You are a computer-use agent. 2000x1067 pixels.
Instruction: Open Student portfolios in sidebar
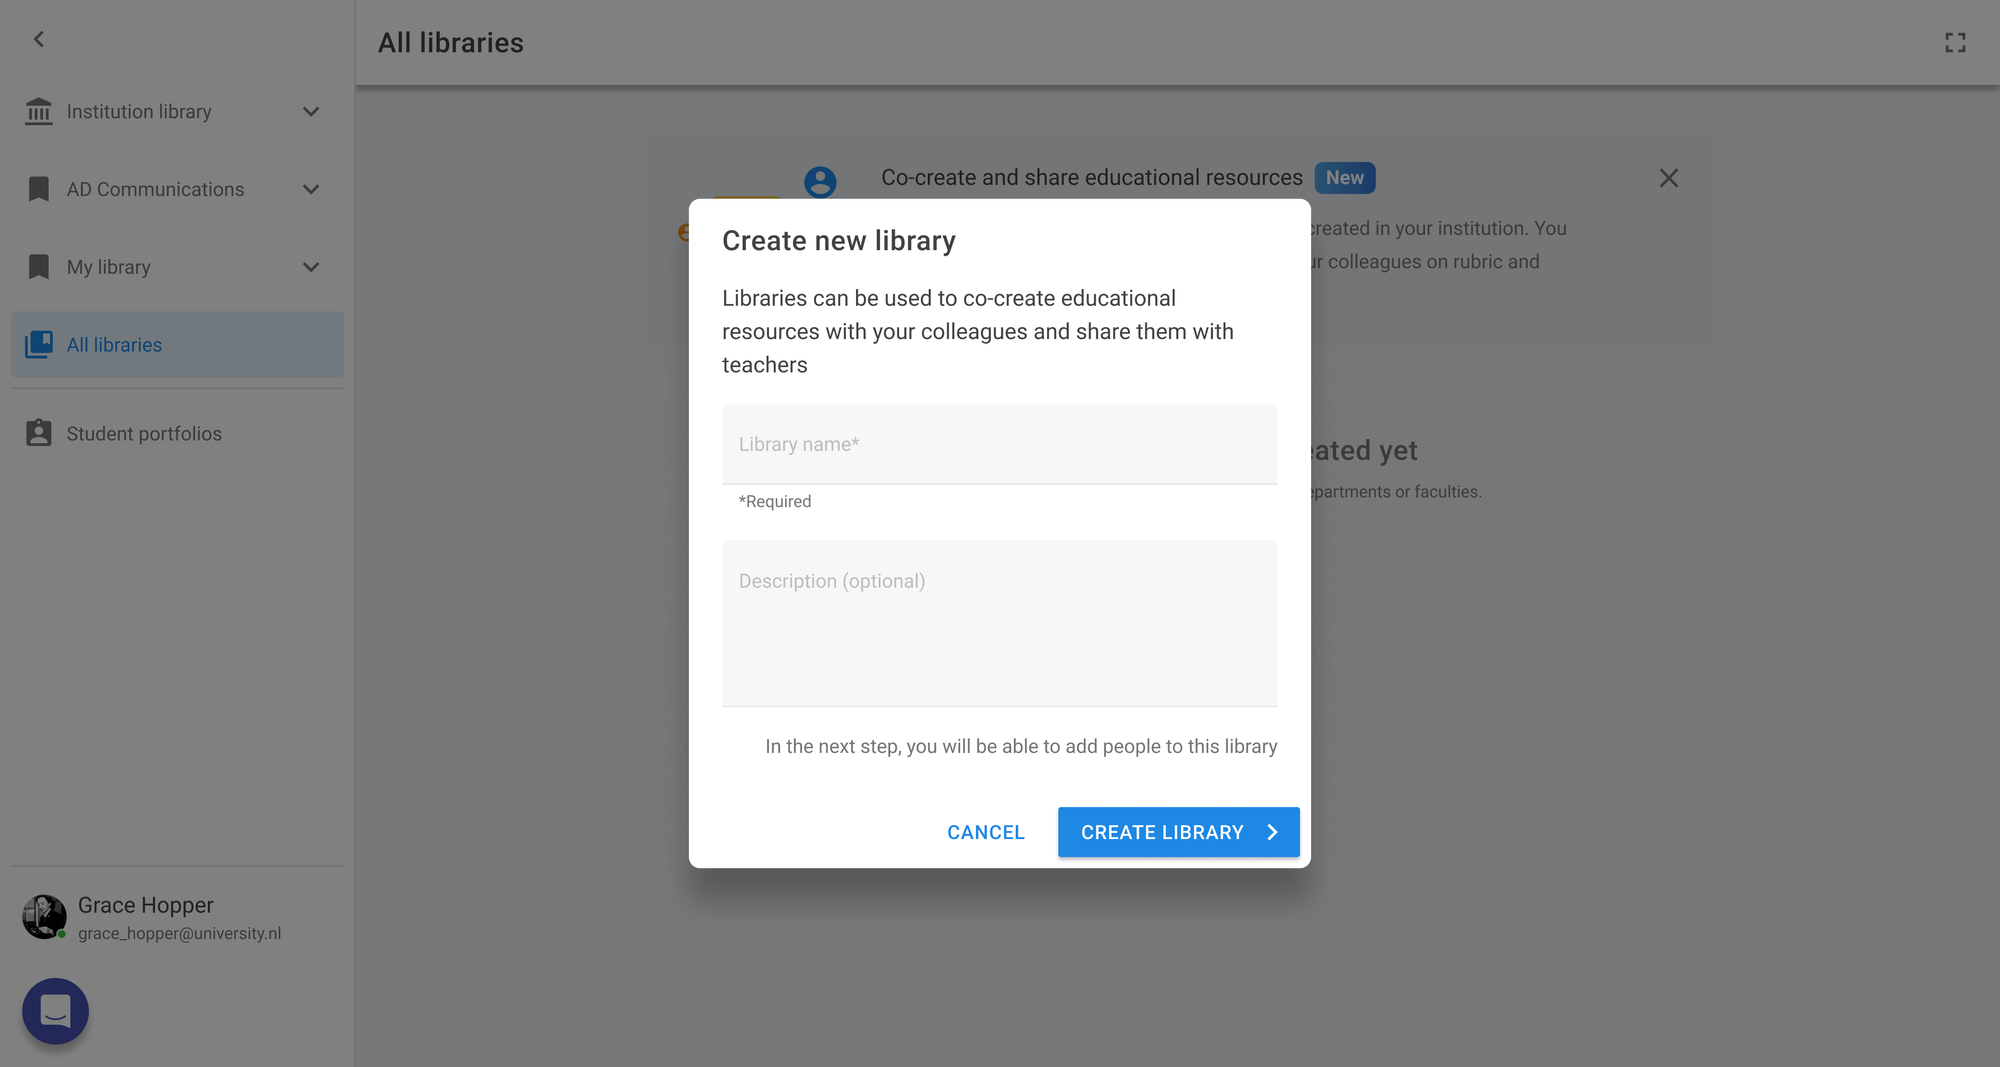pos(144,433)
